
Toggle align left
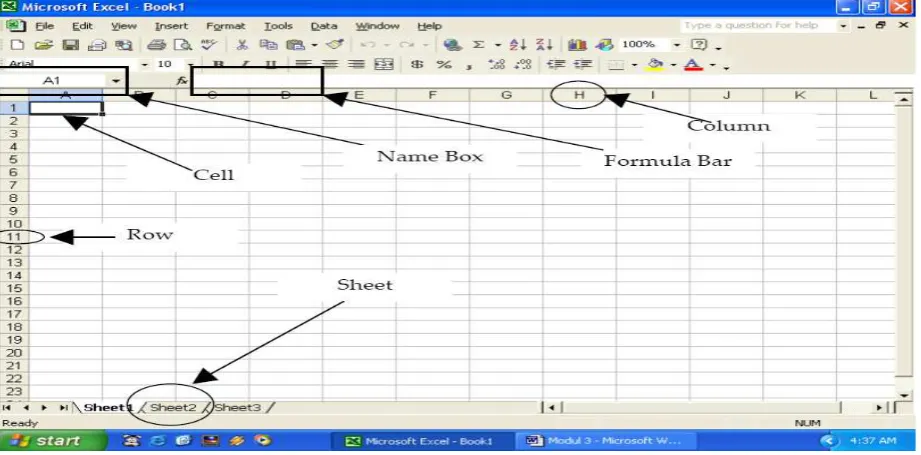point(302,64)
